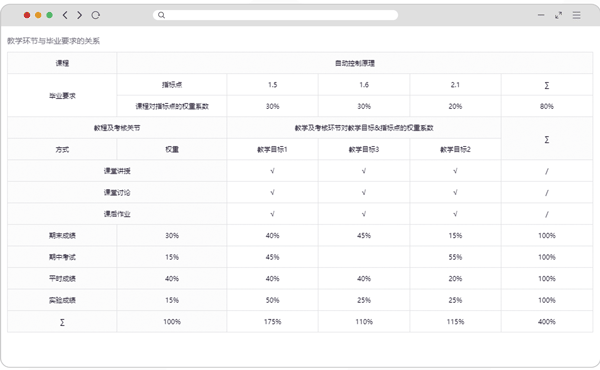
Task: Click the search magnifier icon
Action: tap(161, 15)
